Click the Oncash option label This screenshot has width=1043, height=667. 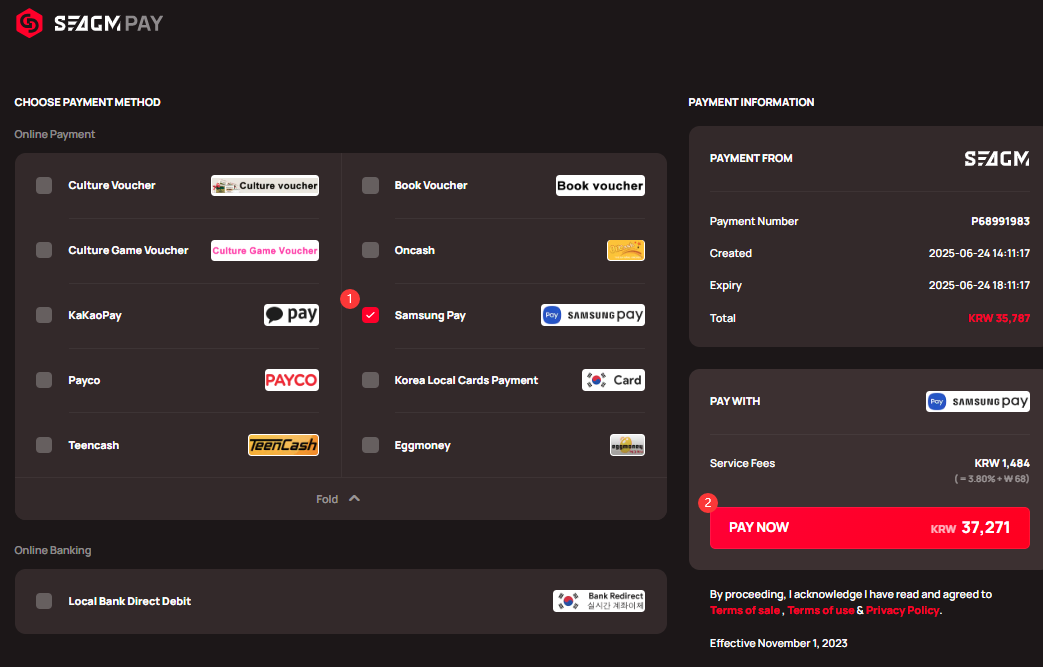[414, 251]
